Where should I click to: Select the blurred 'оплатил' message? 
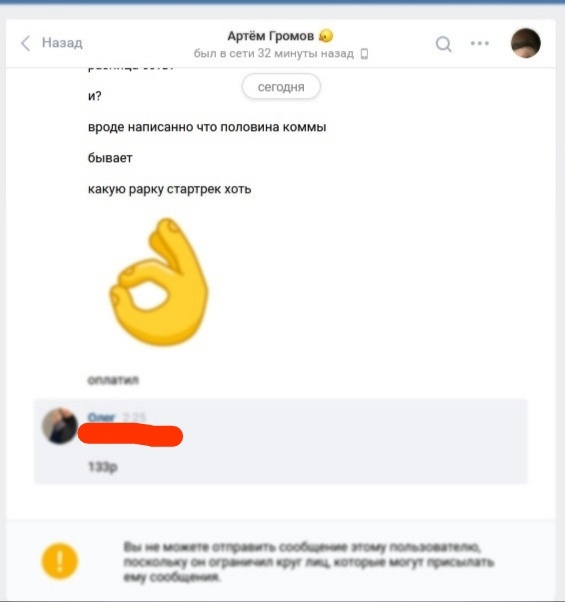point(113,380)
